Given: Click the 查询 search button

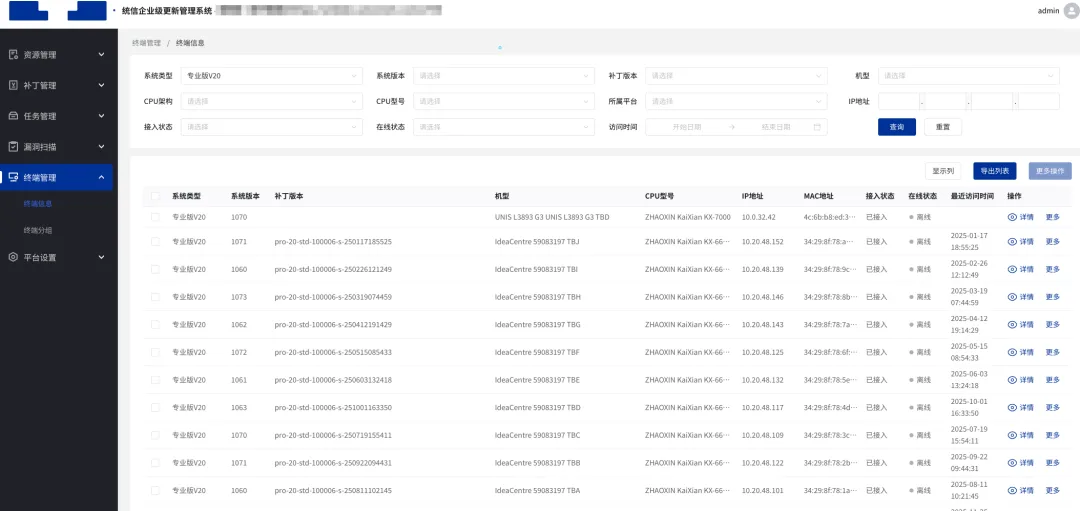Looking at the screenshot, I should pos(897,127).
